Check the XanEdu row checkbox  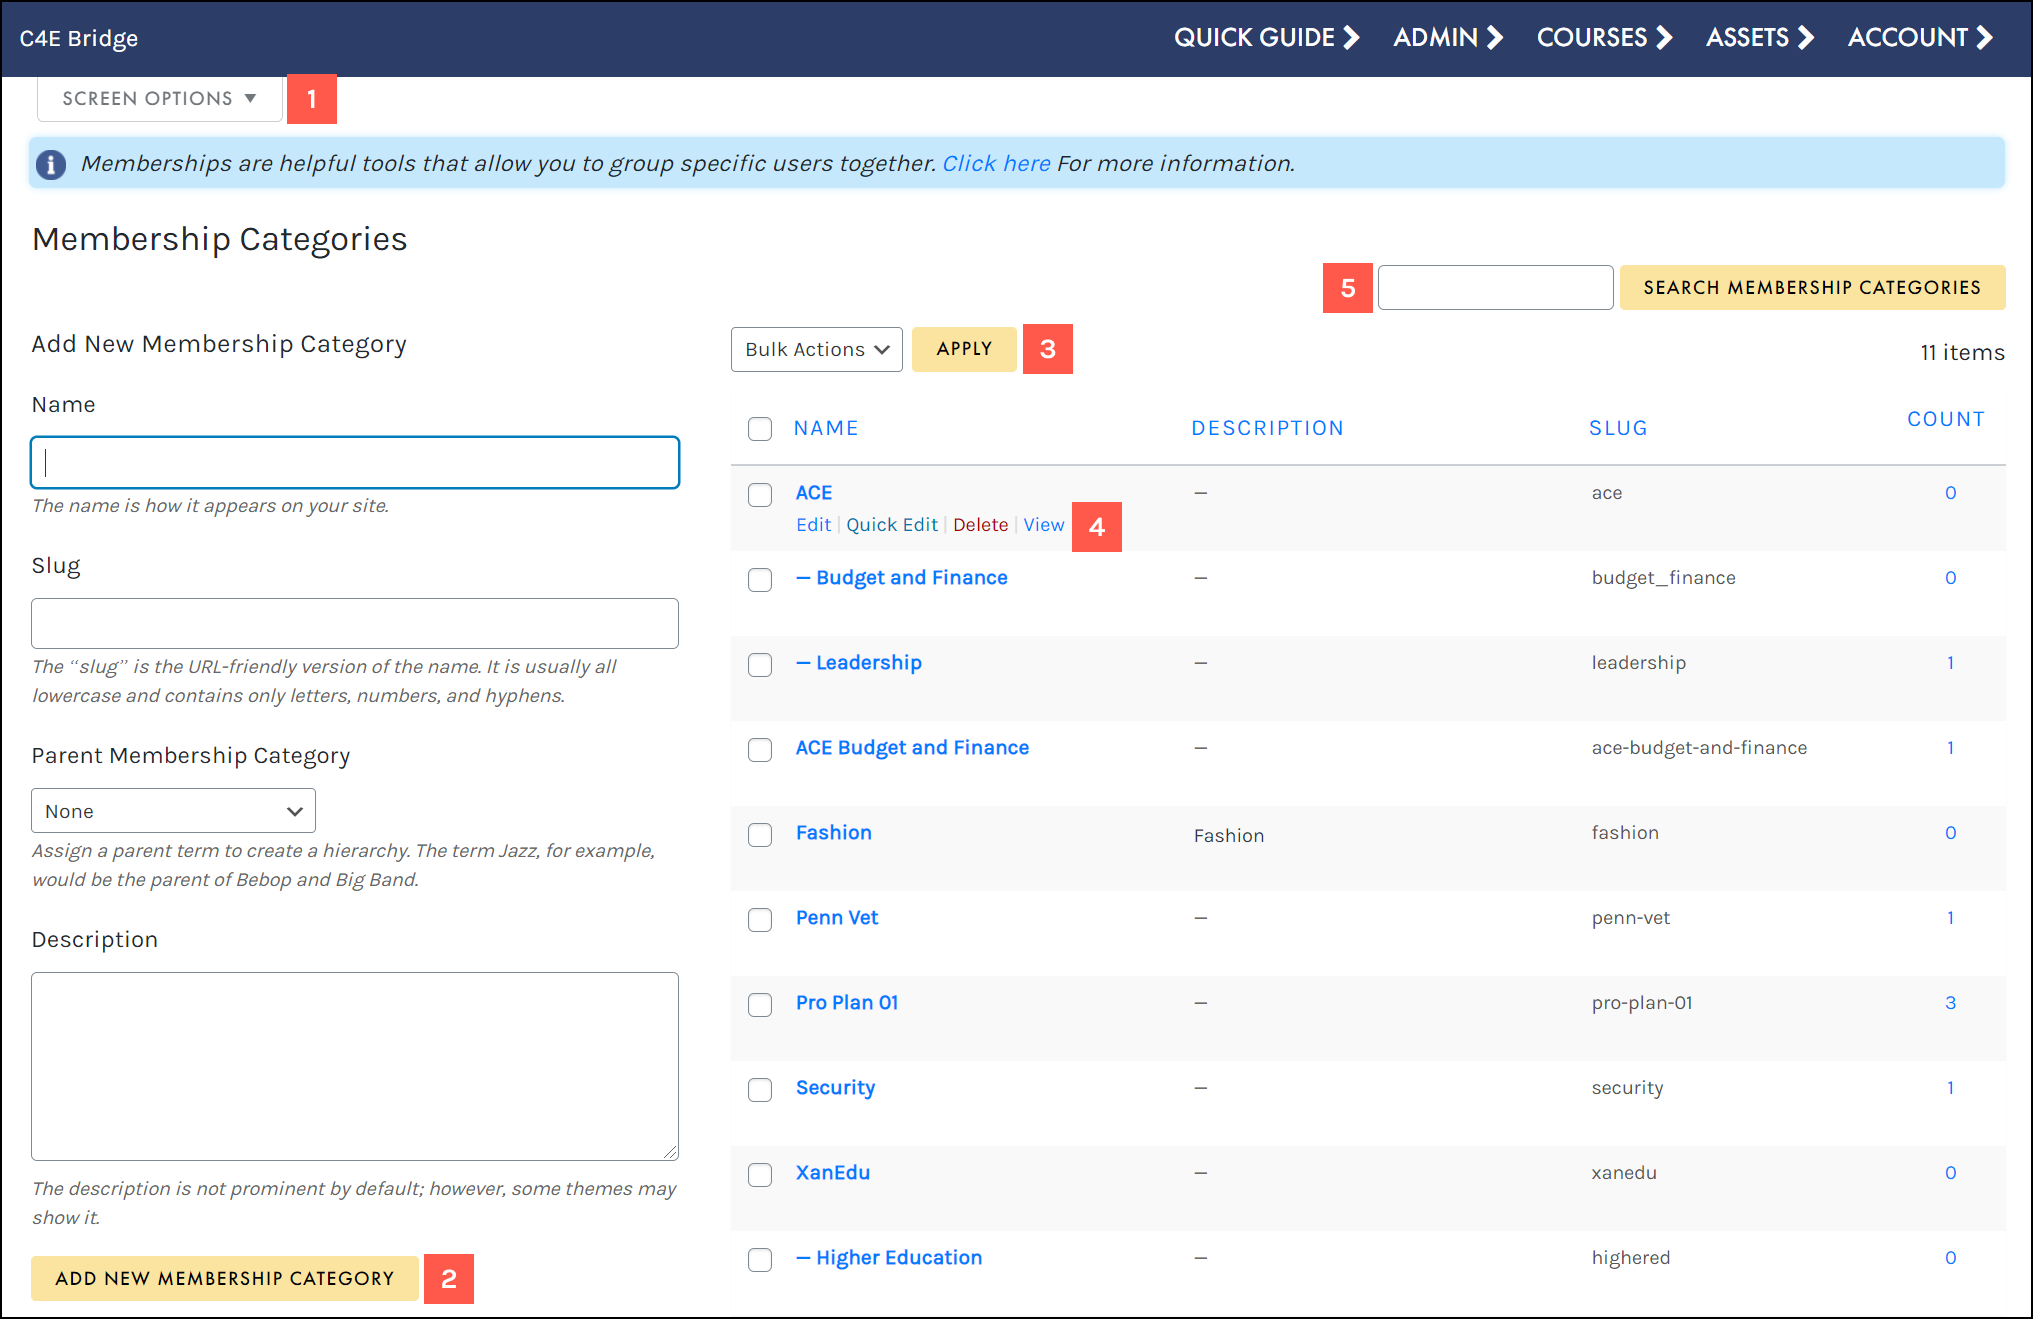(x=760, y=1175)
